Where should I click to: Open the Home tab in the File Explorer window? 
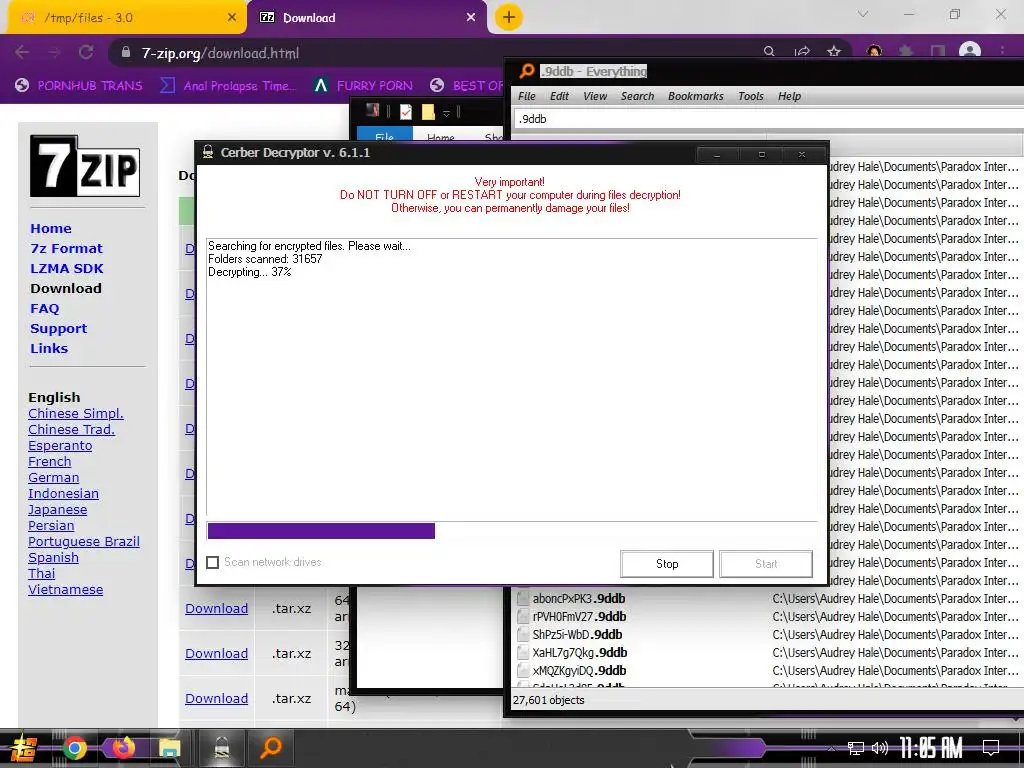coord(441,136)
